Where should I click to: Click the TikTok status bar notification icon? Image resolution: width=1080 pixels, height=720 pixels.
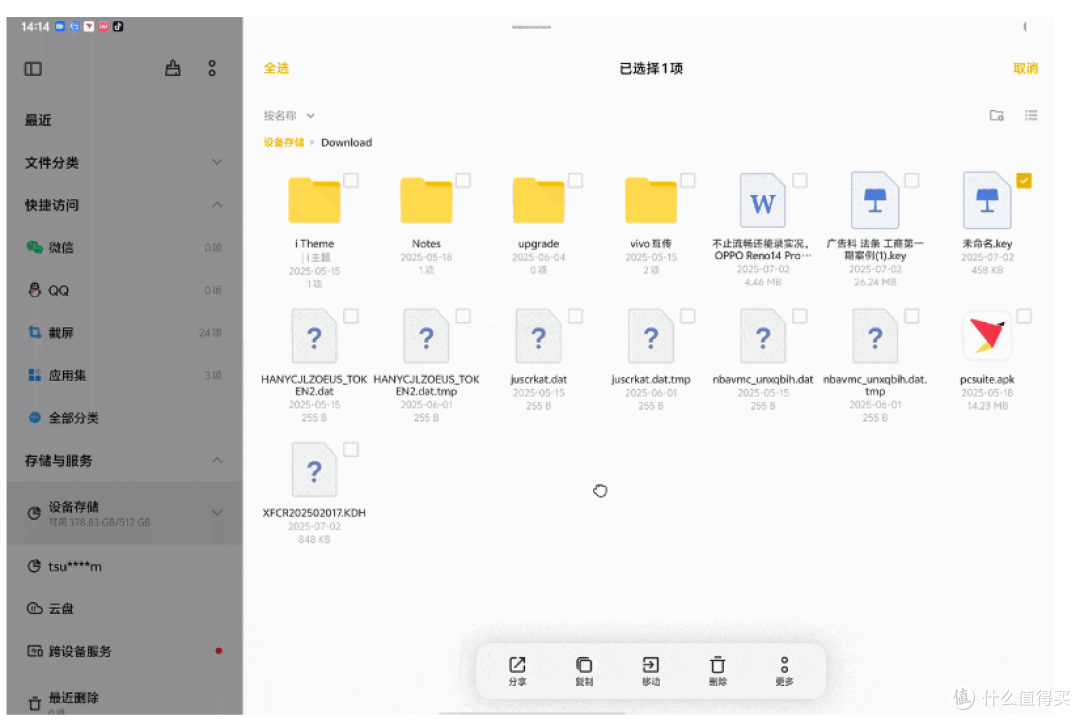118,27
